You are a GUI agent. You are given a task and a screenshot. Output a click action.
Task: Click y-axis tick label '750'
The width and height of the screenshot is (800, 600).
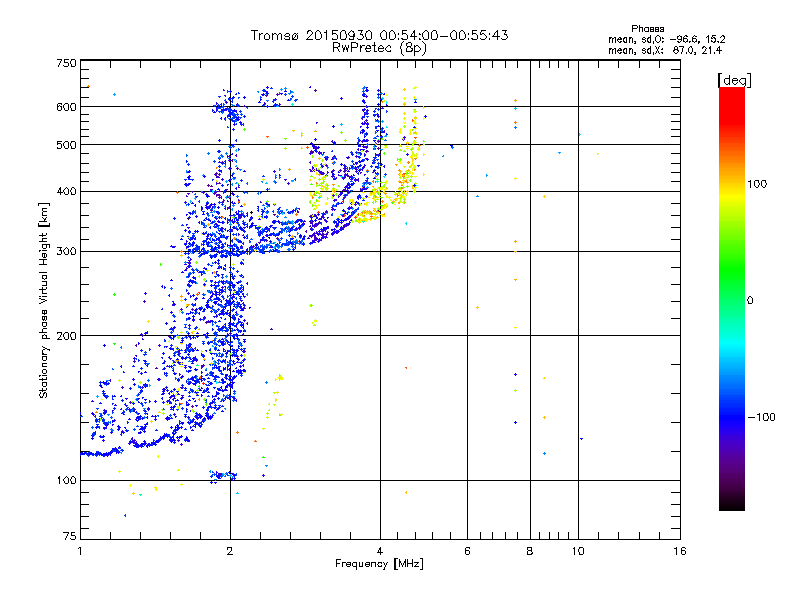coord(66,63)
